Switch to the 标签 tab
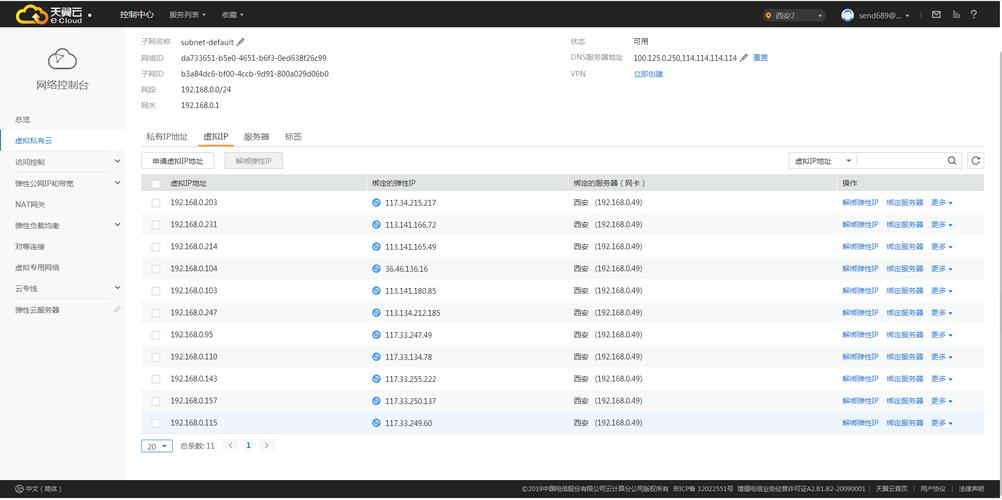This screenshot has width=1002, height=500. tap(293, 137)
